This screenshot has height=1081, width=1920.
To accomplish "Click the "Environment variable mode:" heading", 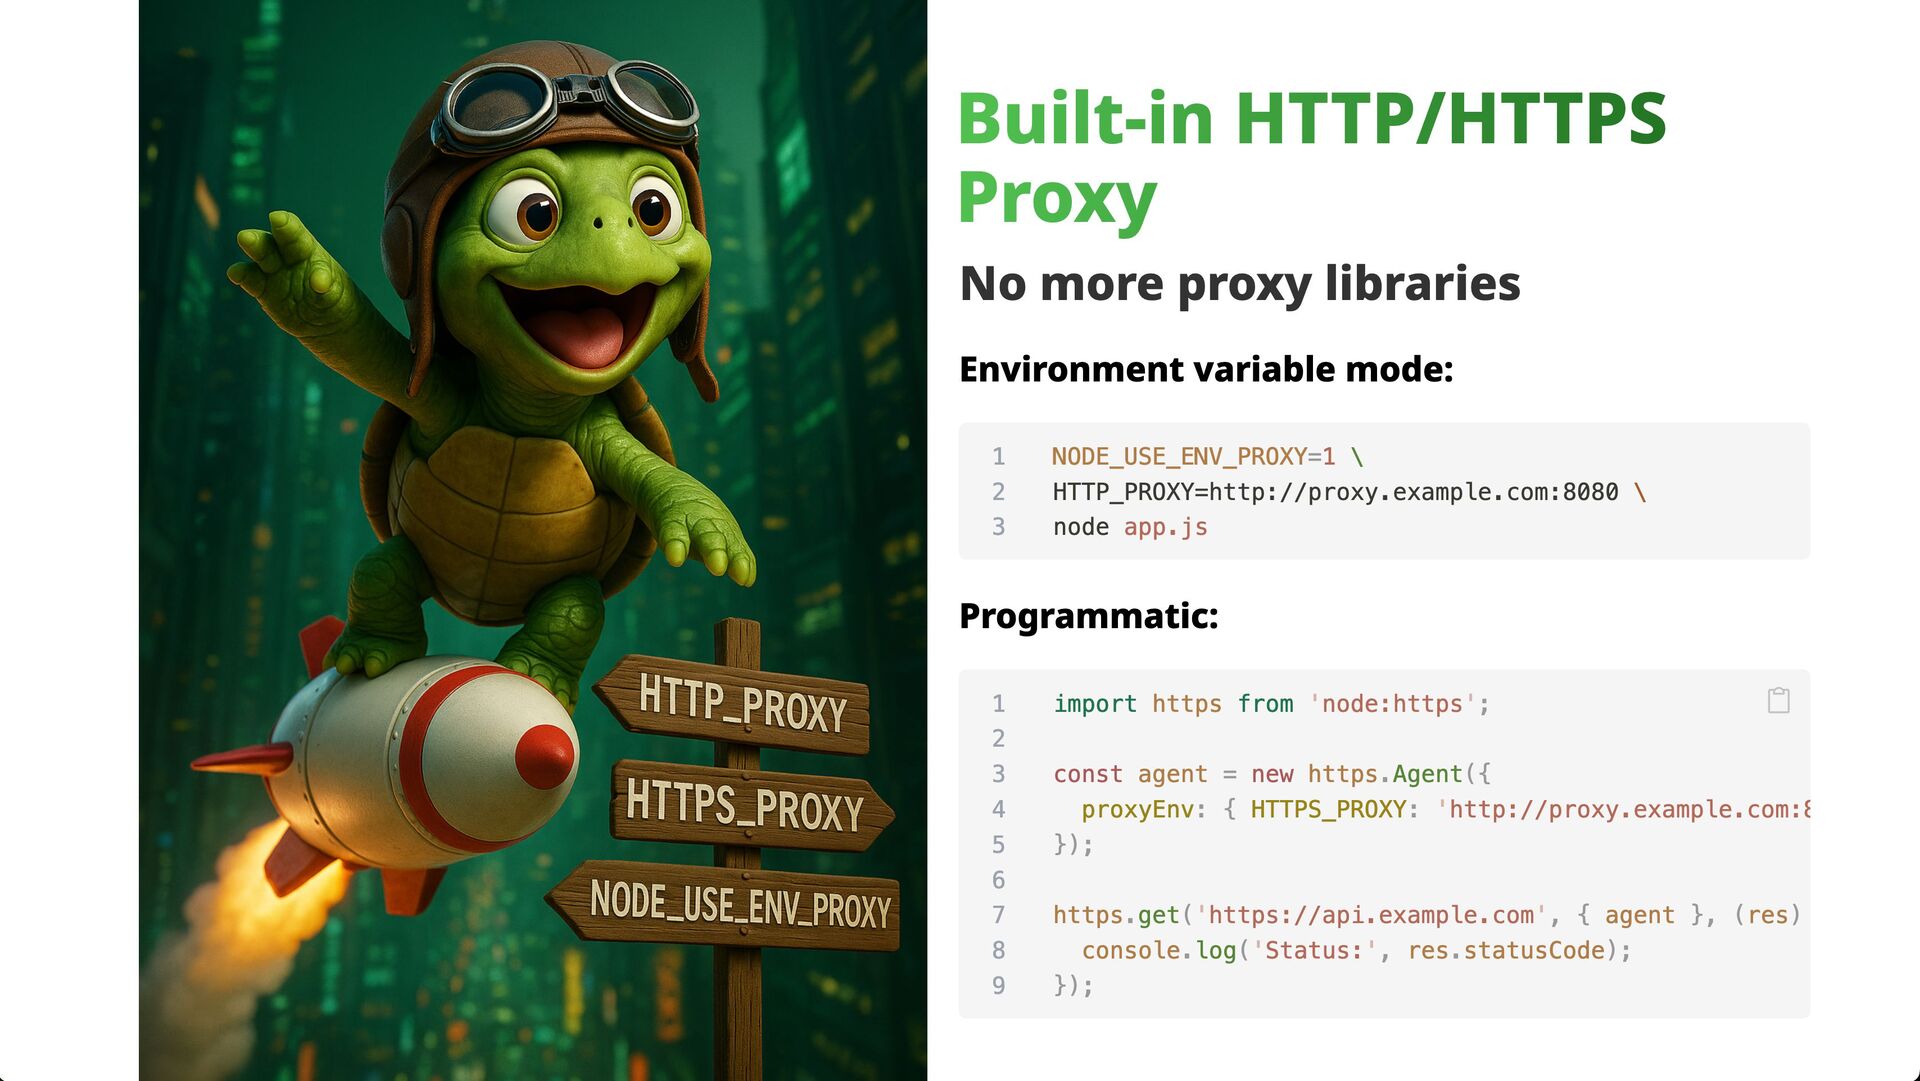I will [1205, 370].
